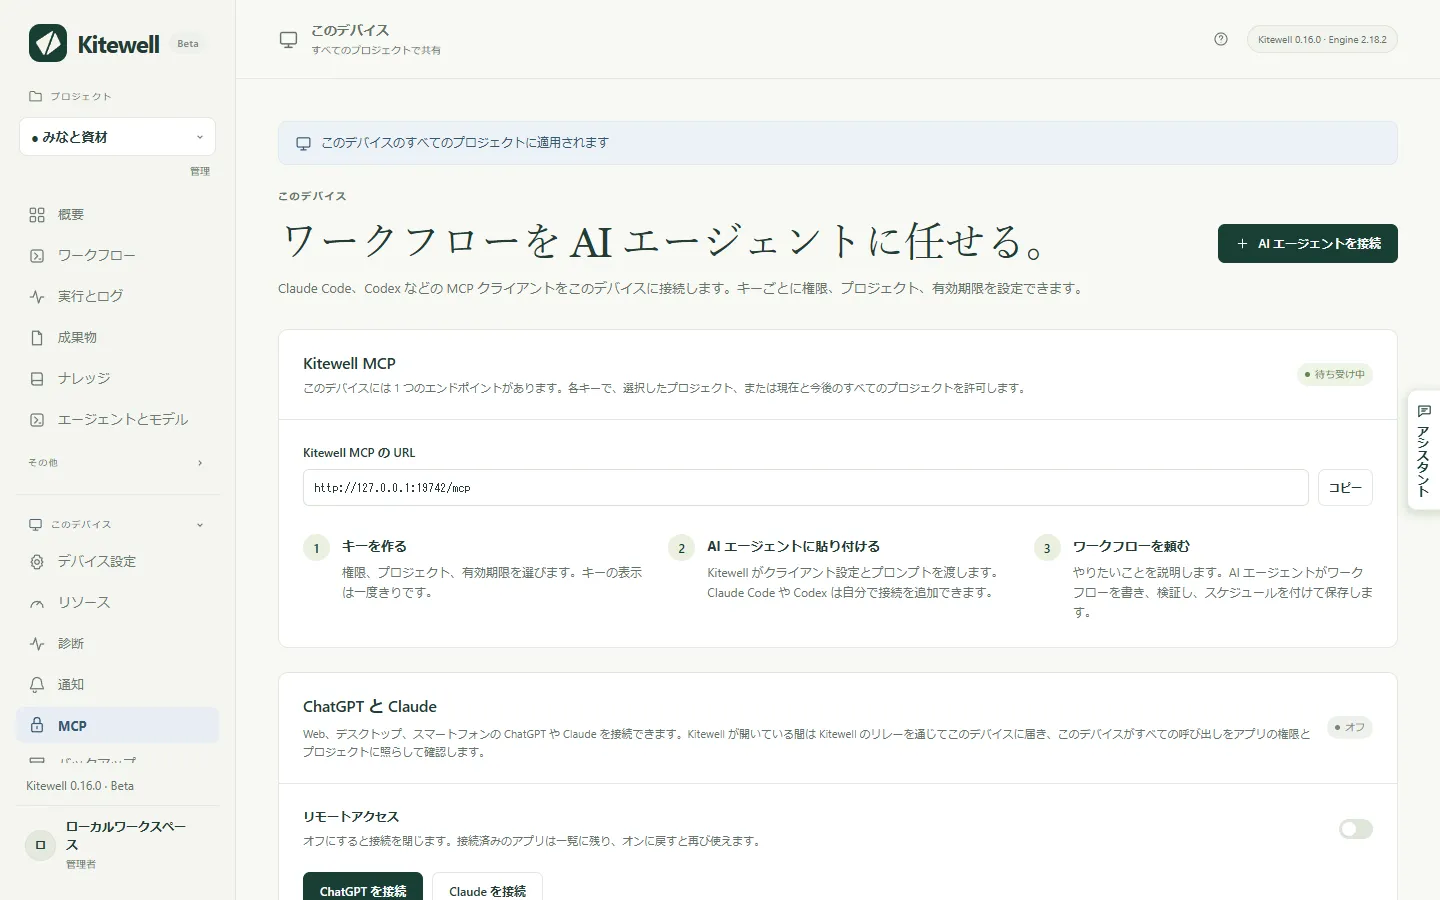Viewport: 1440px width, 900px height.
Task: Open the 概要 page
Action: pyautogui.click(x=117, y=215)
